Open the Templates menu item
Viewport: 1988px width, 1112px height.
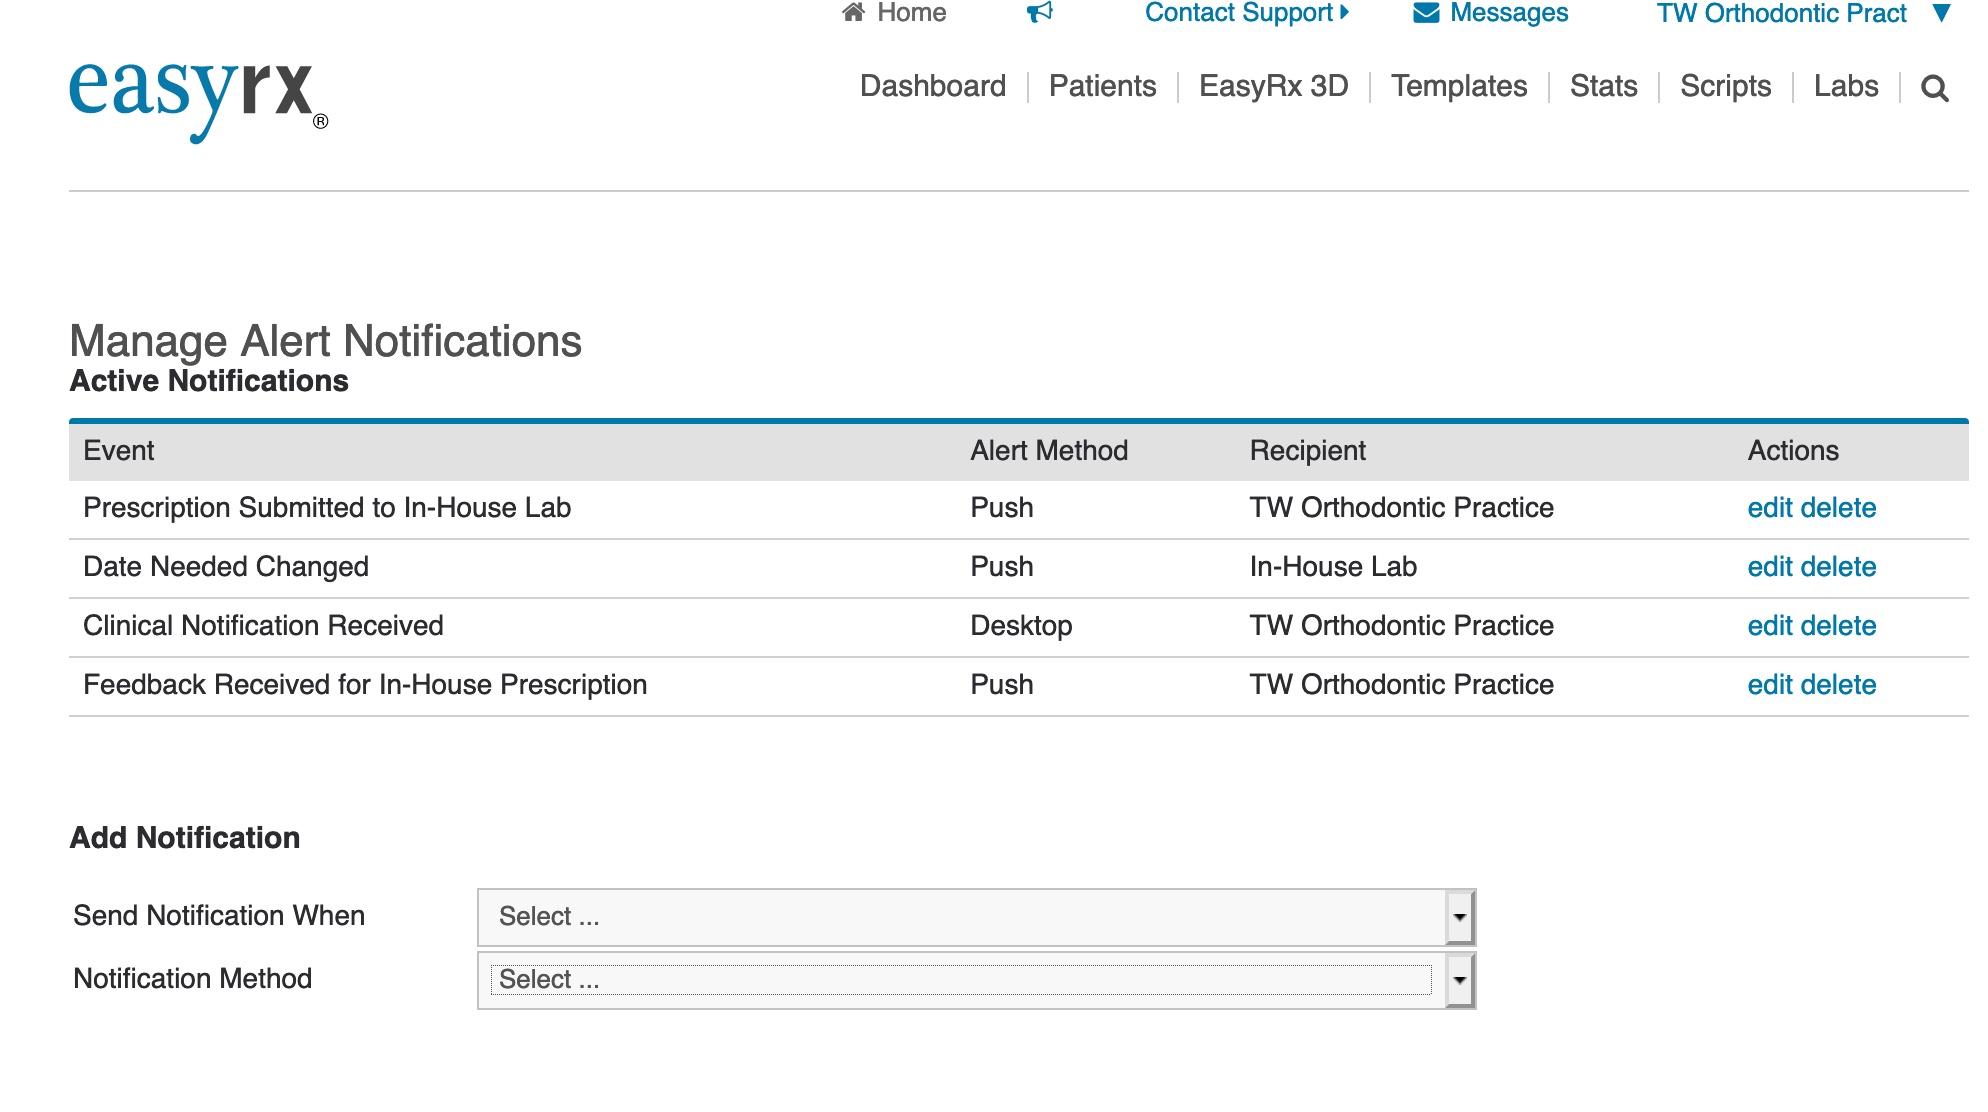1458,86
